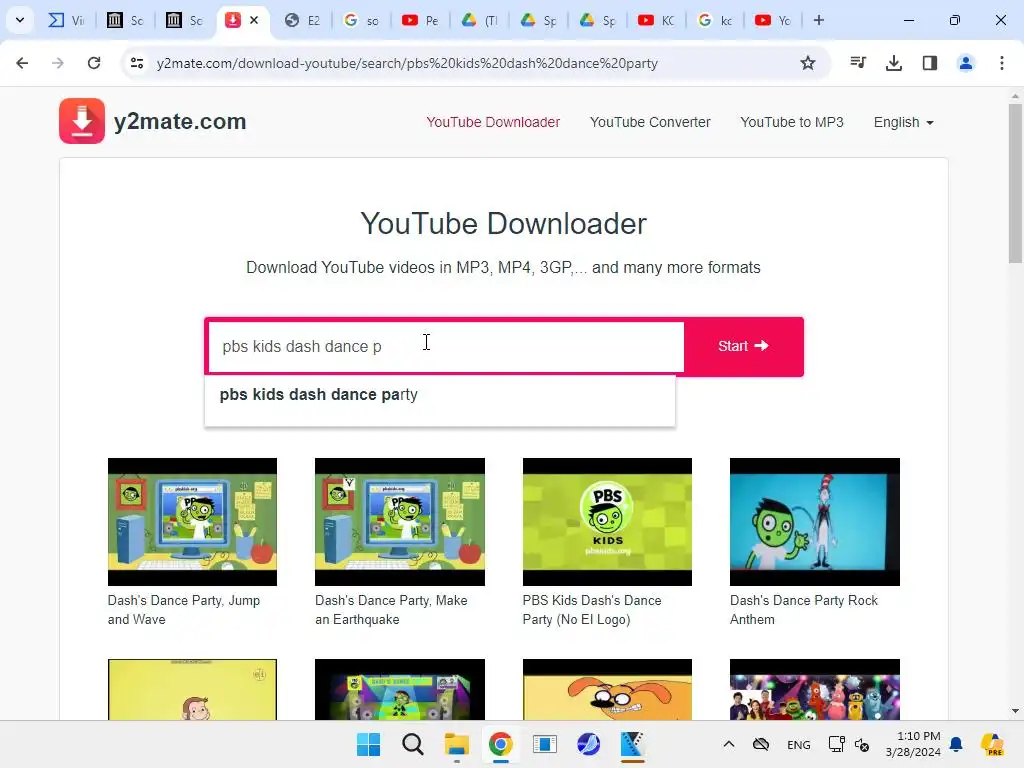Image resolution: width=1024 pixels, height=768 pixels.
Task: Click y2mate.com site title
Action: 180,121
